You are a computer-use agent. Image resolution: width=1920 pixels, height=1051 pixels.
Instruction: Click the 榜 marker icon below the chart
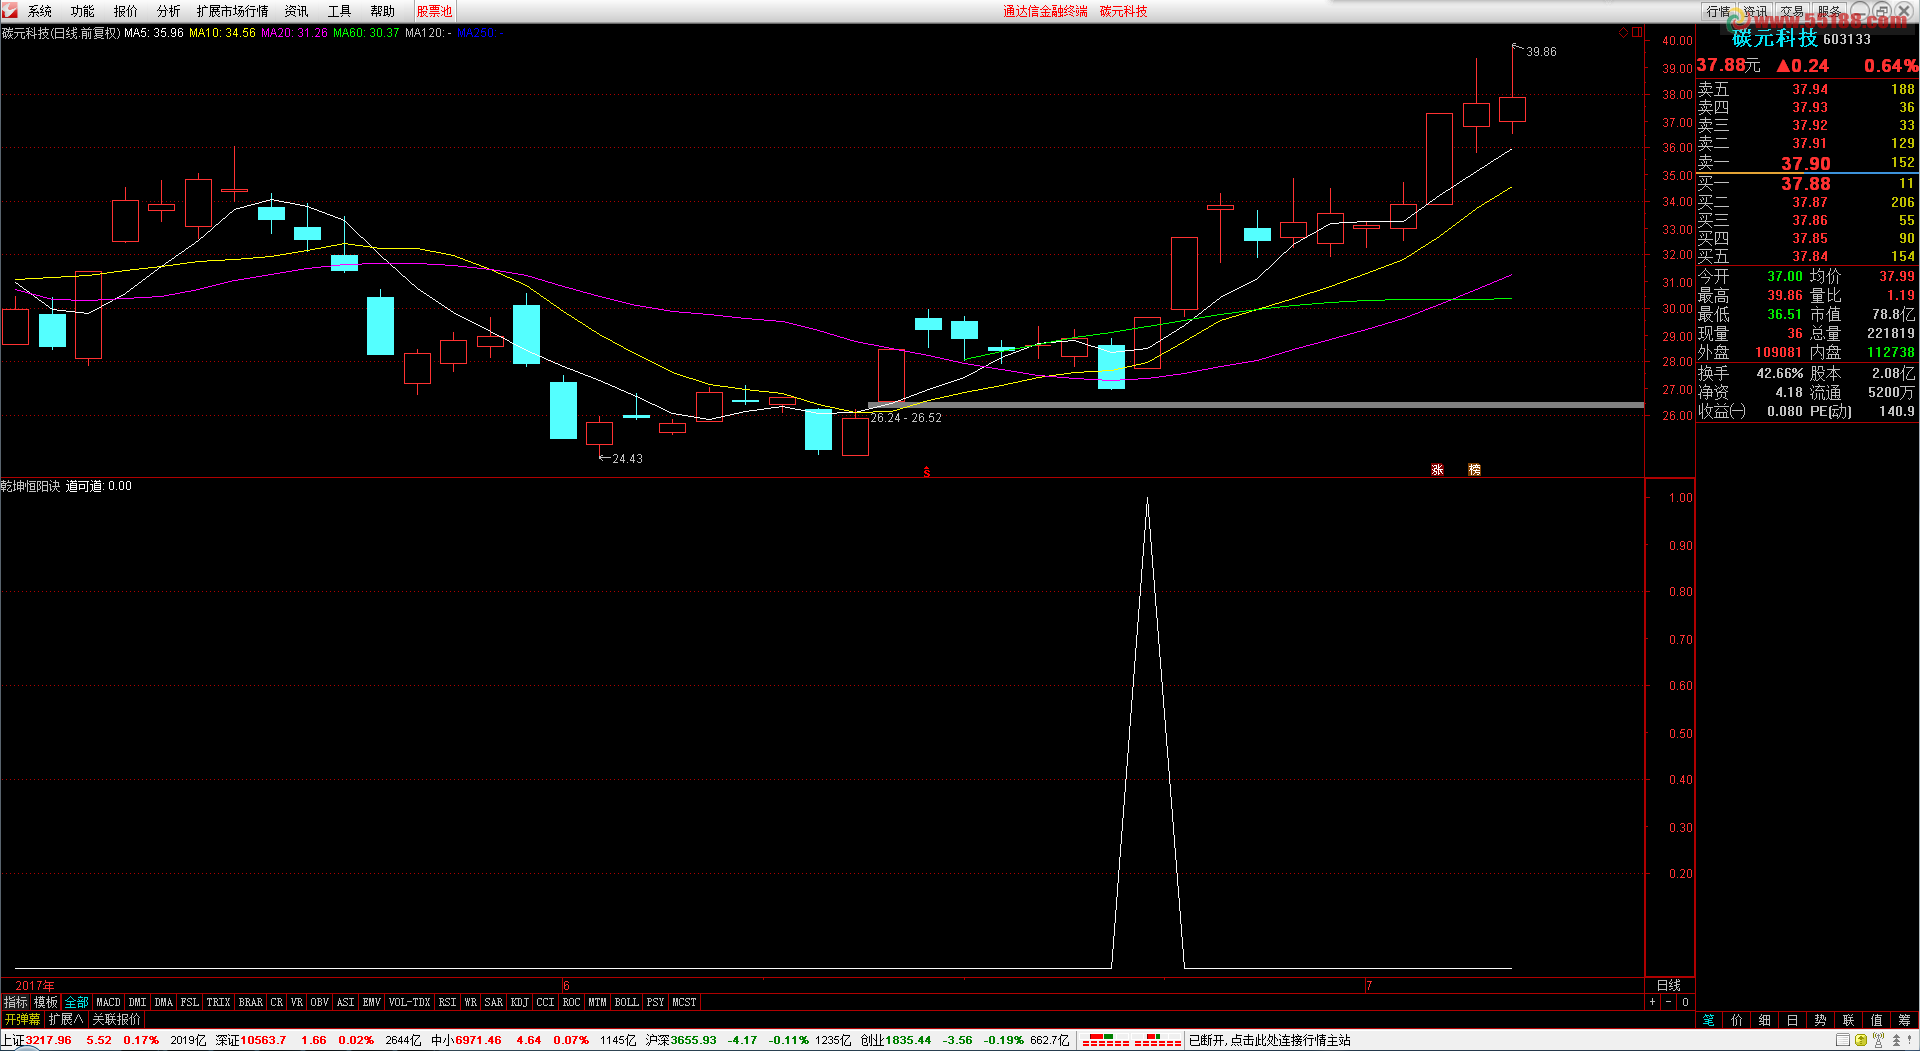[x=1474, y=470]
